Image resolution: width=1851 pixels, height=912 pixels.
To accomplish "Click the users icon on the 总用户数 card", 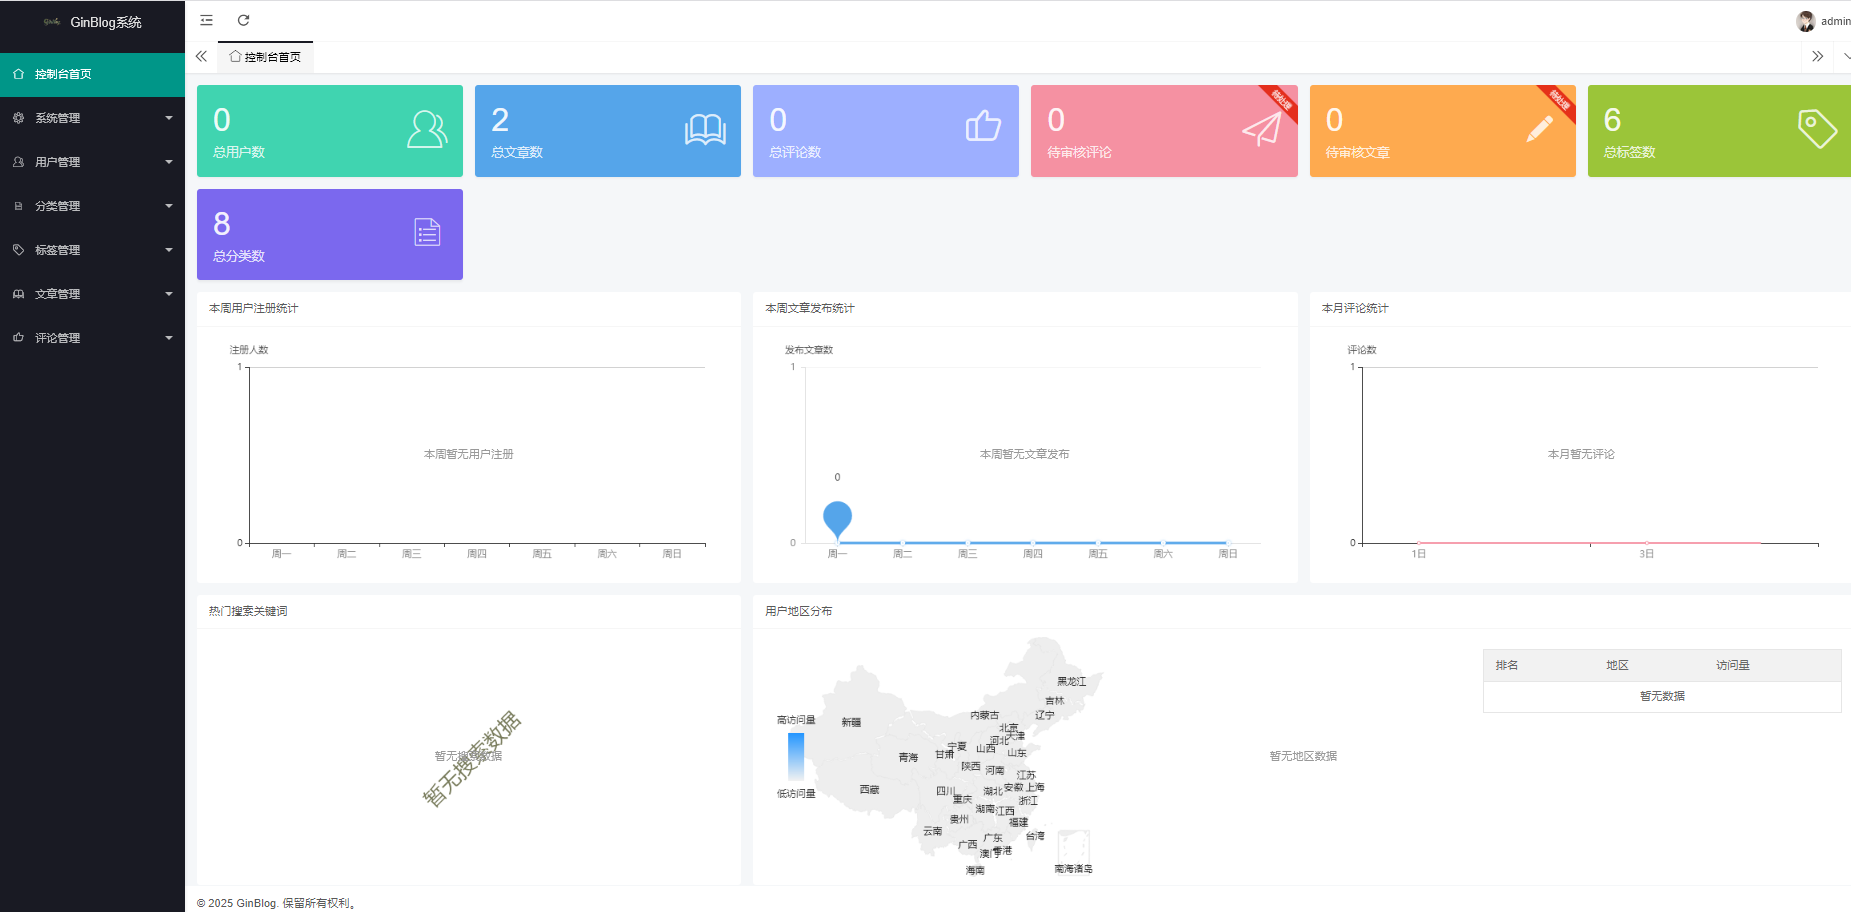I will (x=427, y=130).
